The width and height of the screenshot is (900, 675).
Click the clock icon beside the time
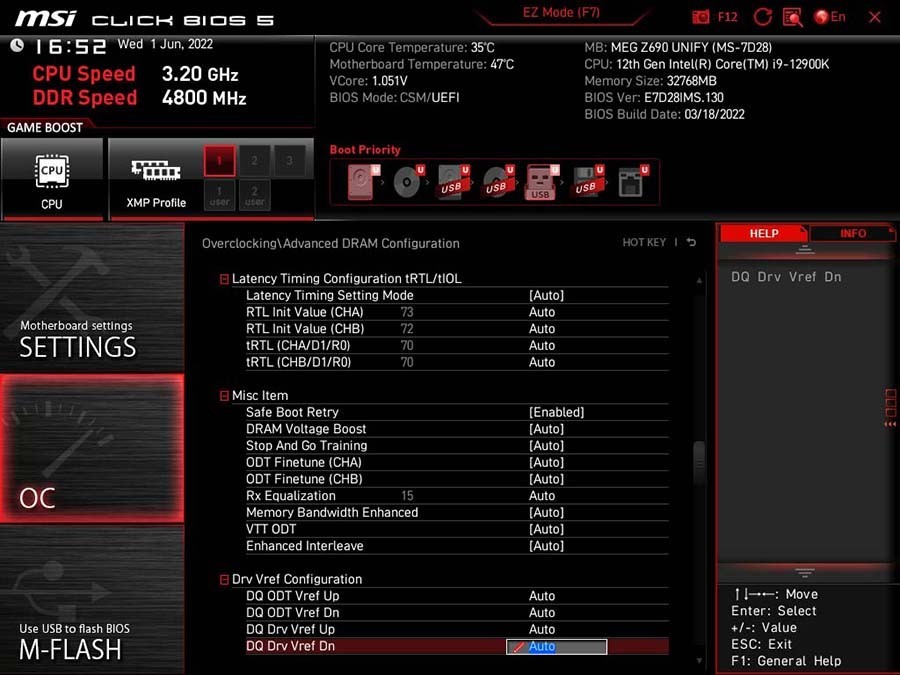17,45
